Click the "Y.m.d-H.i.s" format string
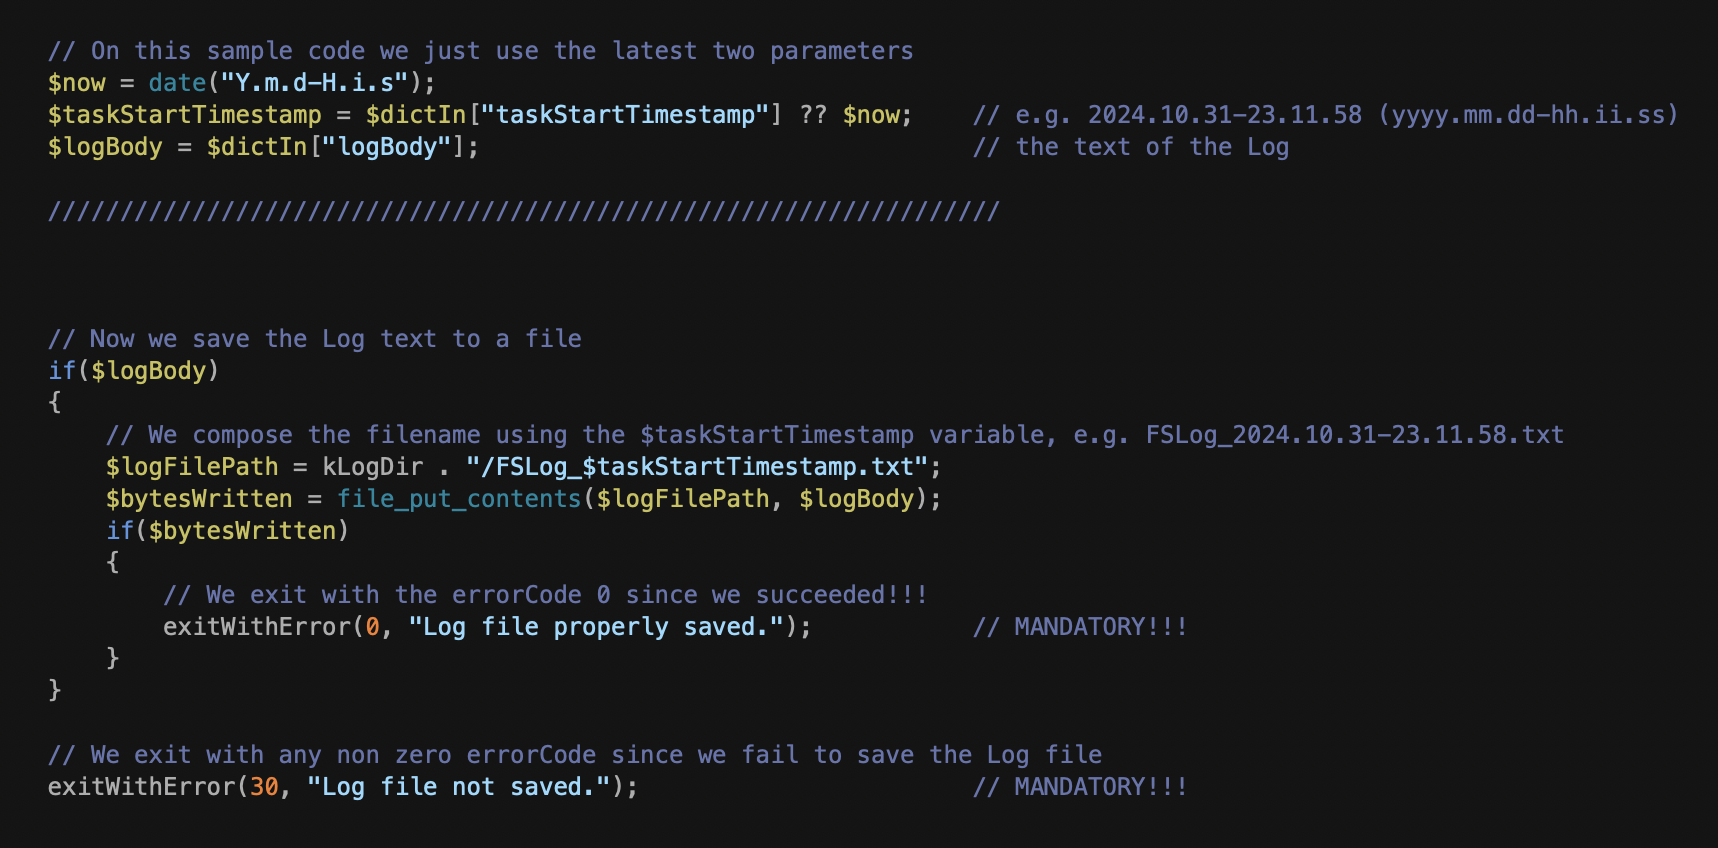Image resolution: width=1718 pixels, height=848 pixels. pyautogui.click(x=314, y=83)
